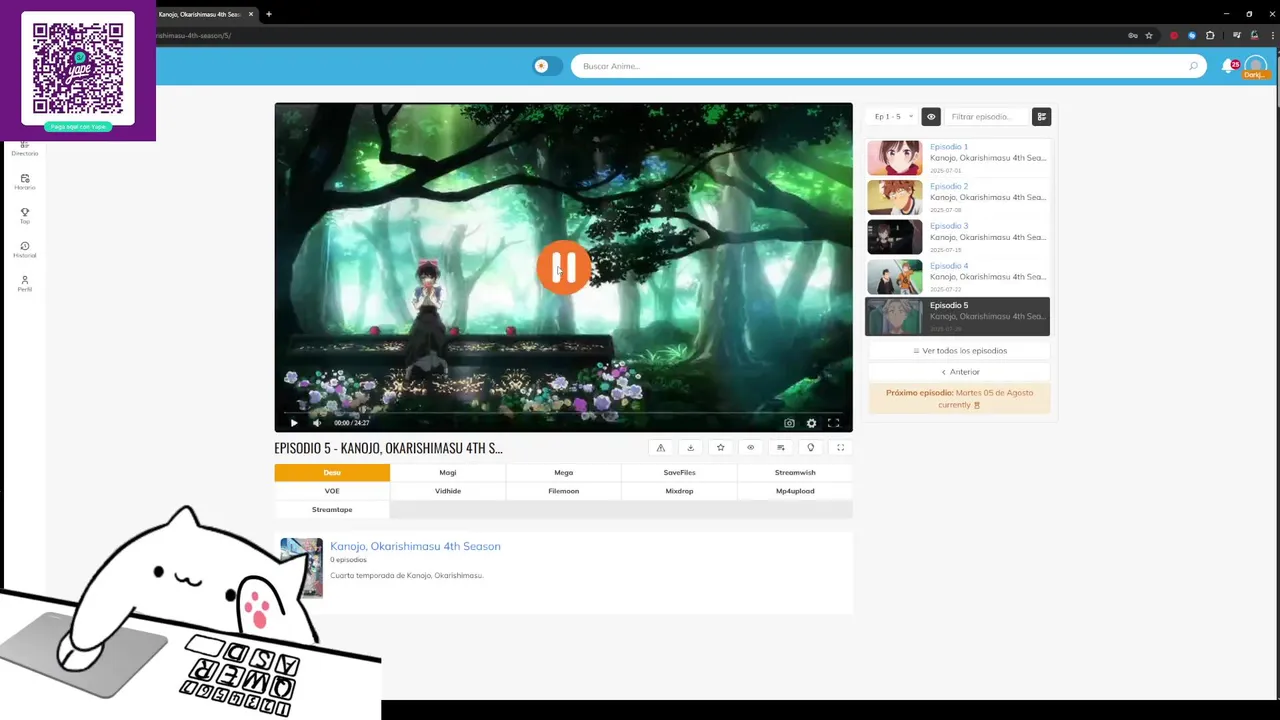Open browser media control icon
Viewport: 1280px width, 720px height.
pos(1237,35)
